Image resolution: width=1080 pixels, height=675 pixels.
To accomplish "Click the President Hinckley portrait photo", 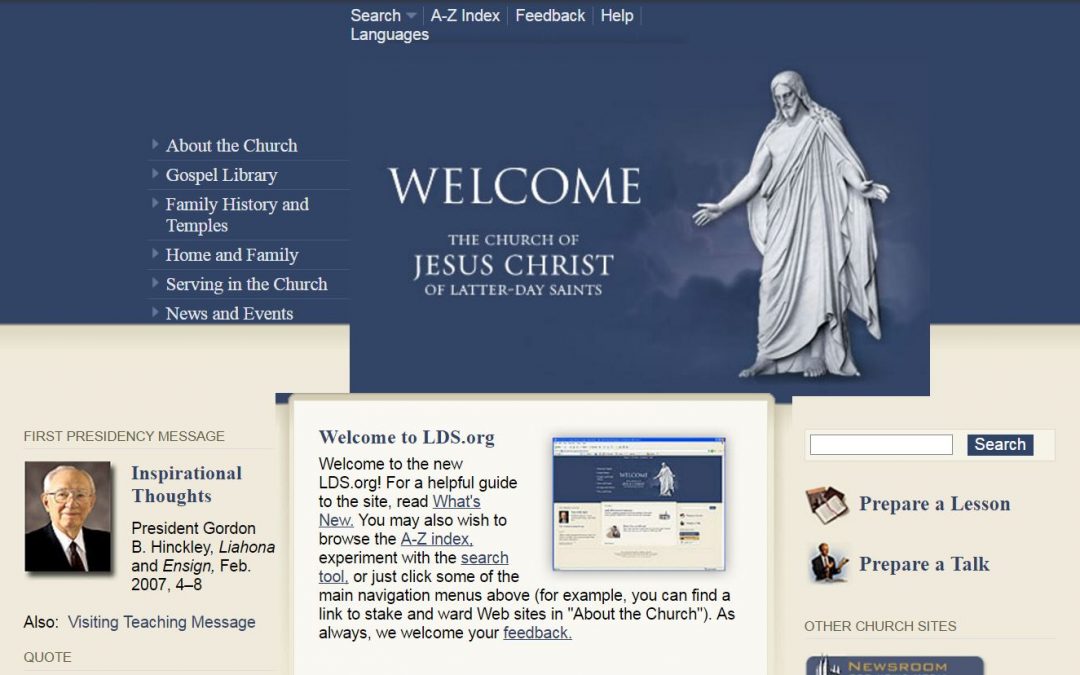I will tap(68, 517).
